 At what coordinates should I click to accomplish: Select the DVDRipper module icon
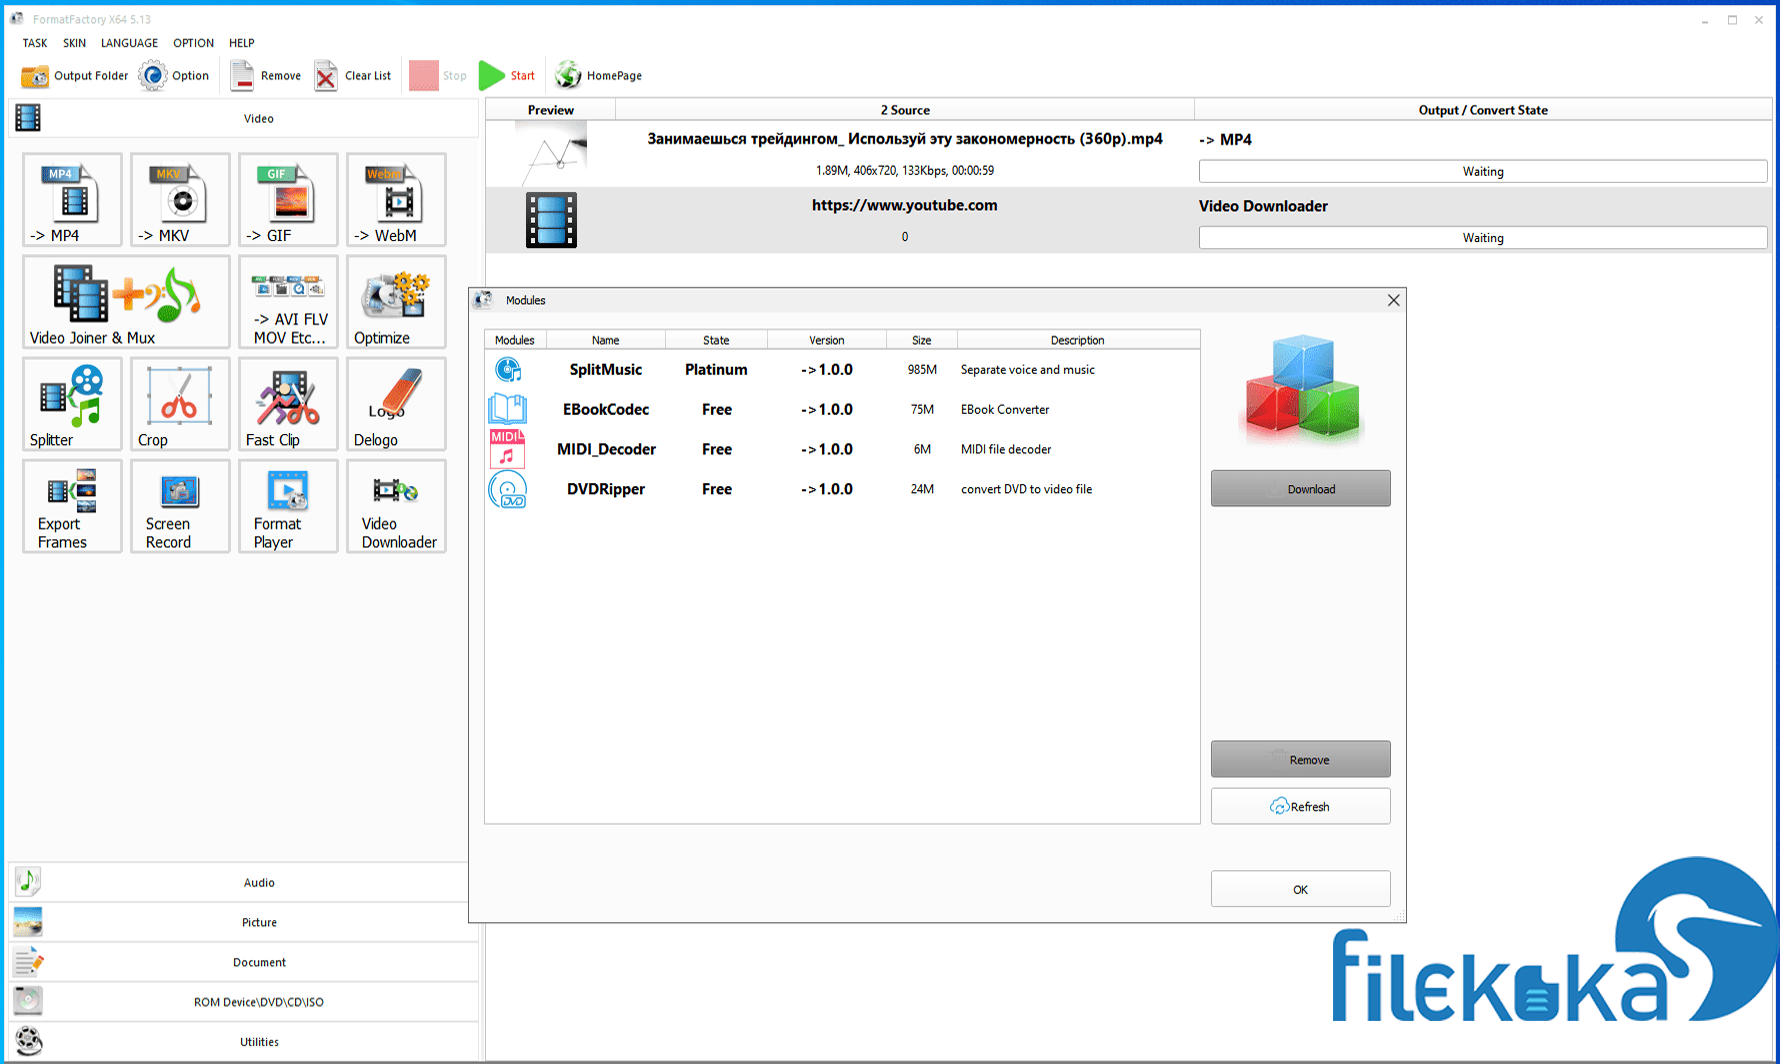point(507,490)
